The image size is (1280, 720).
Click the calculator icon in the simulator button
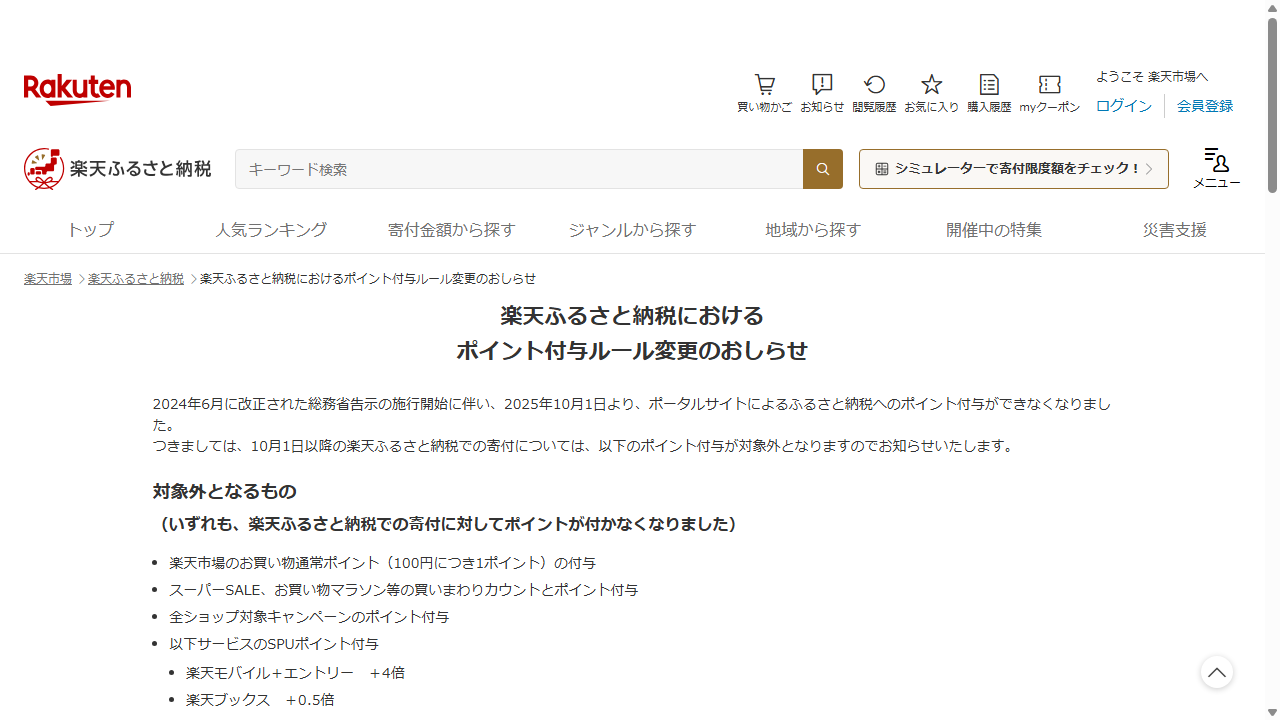(881, 169)
